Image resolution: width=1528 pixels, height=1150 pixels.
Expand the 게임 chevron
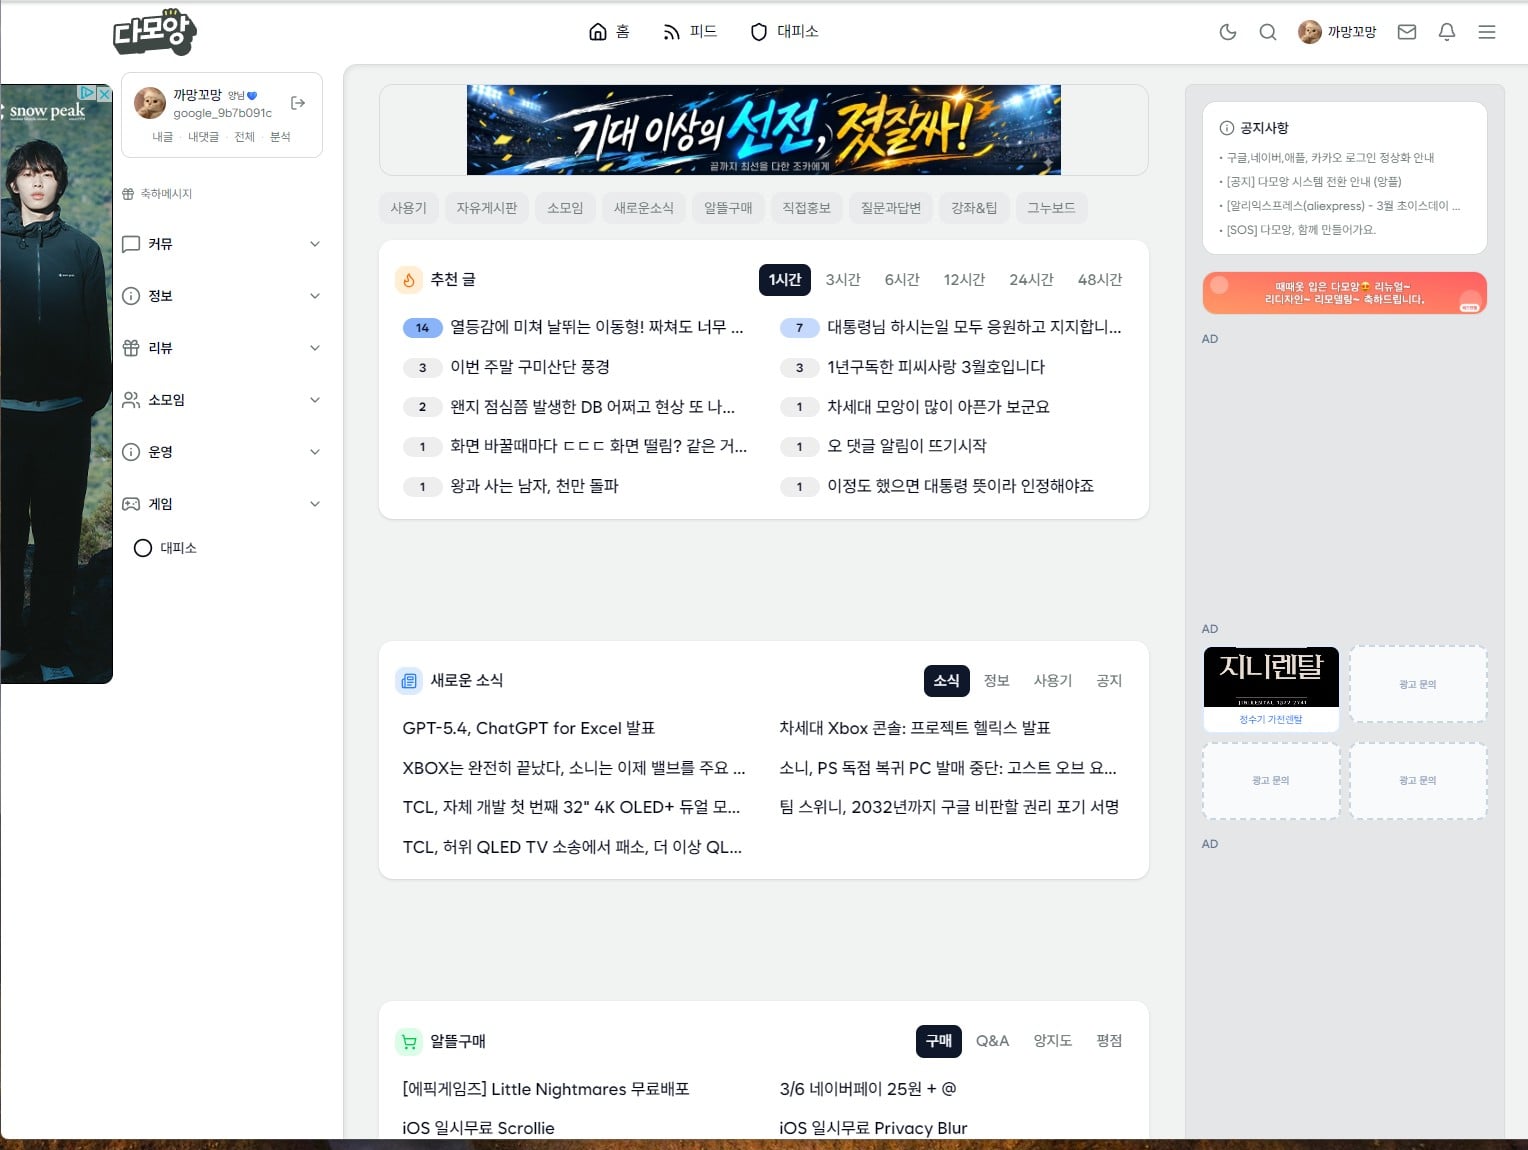click(315, 504)
